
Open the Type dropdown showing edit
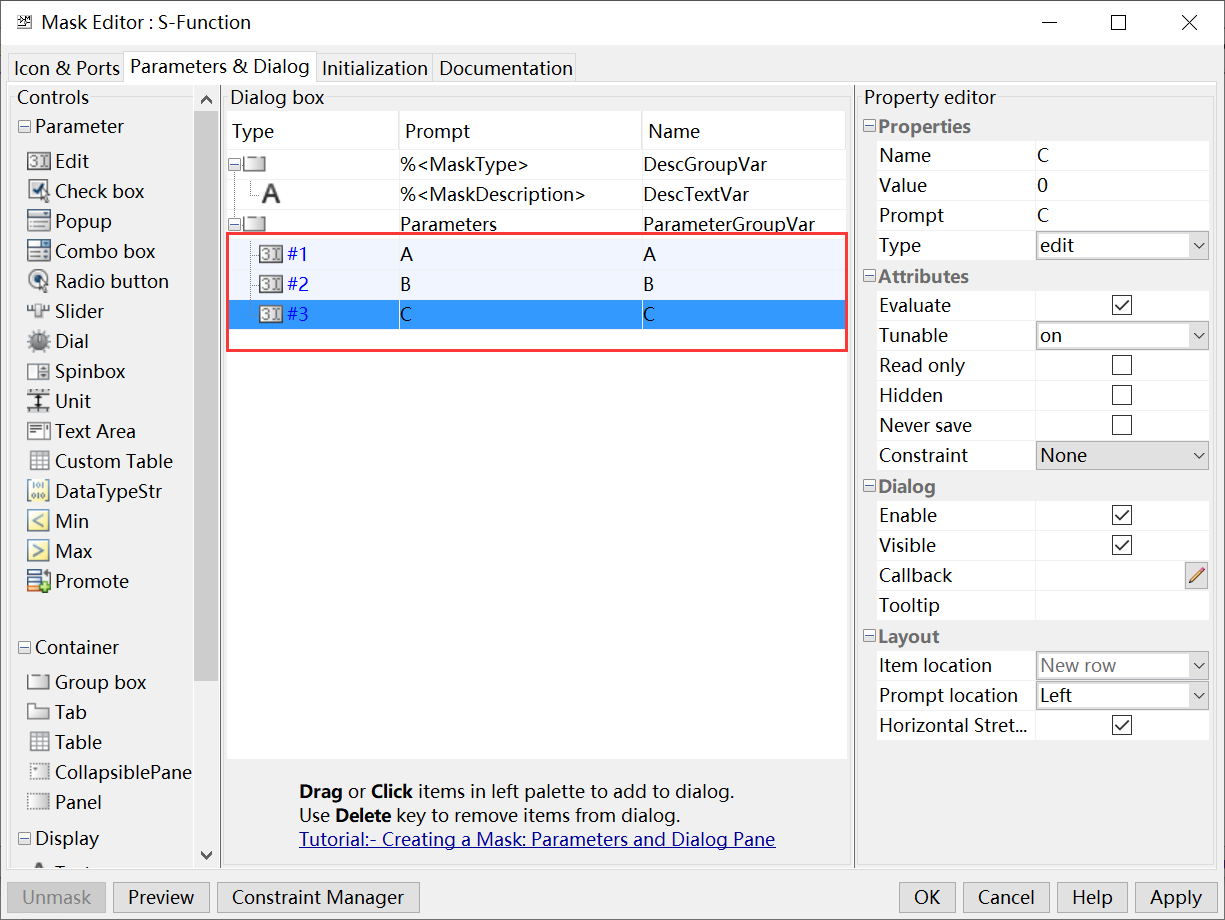point(1122,245)
